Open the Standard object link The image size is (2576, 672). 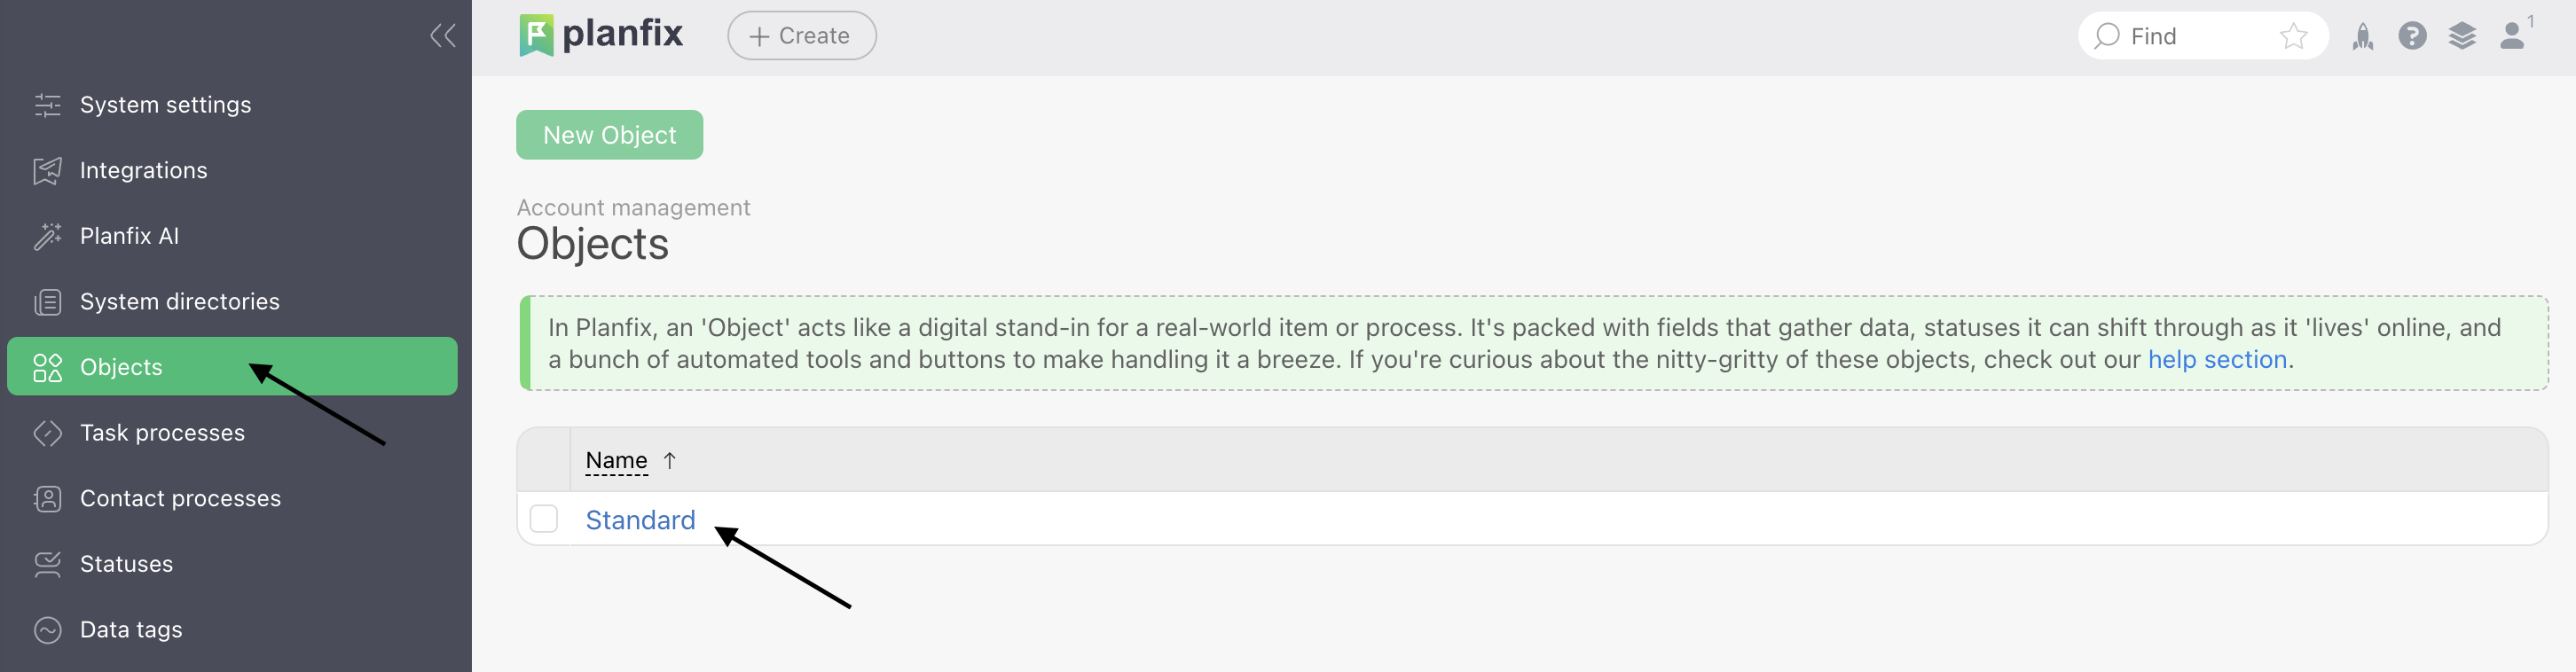640,520
